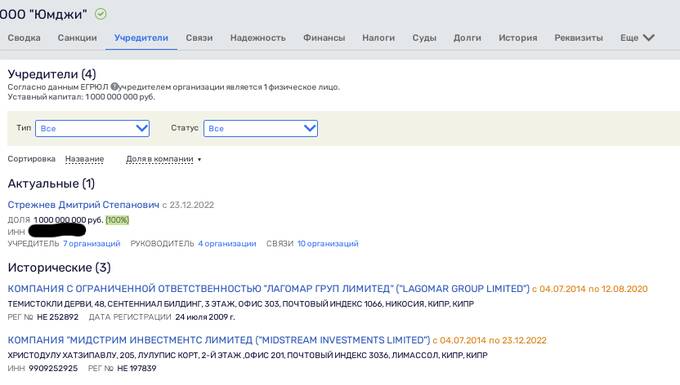Viewport: 680px width, 385px height.
Task: View the Суды tab
Action: pyautogui.click(x=424, y=38)
